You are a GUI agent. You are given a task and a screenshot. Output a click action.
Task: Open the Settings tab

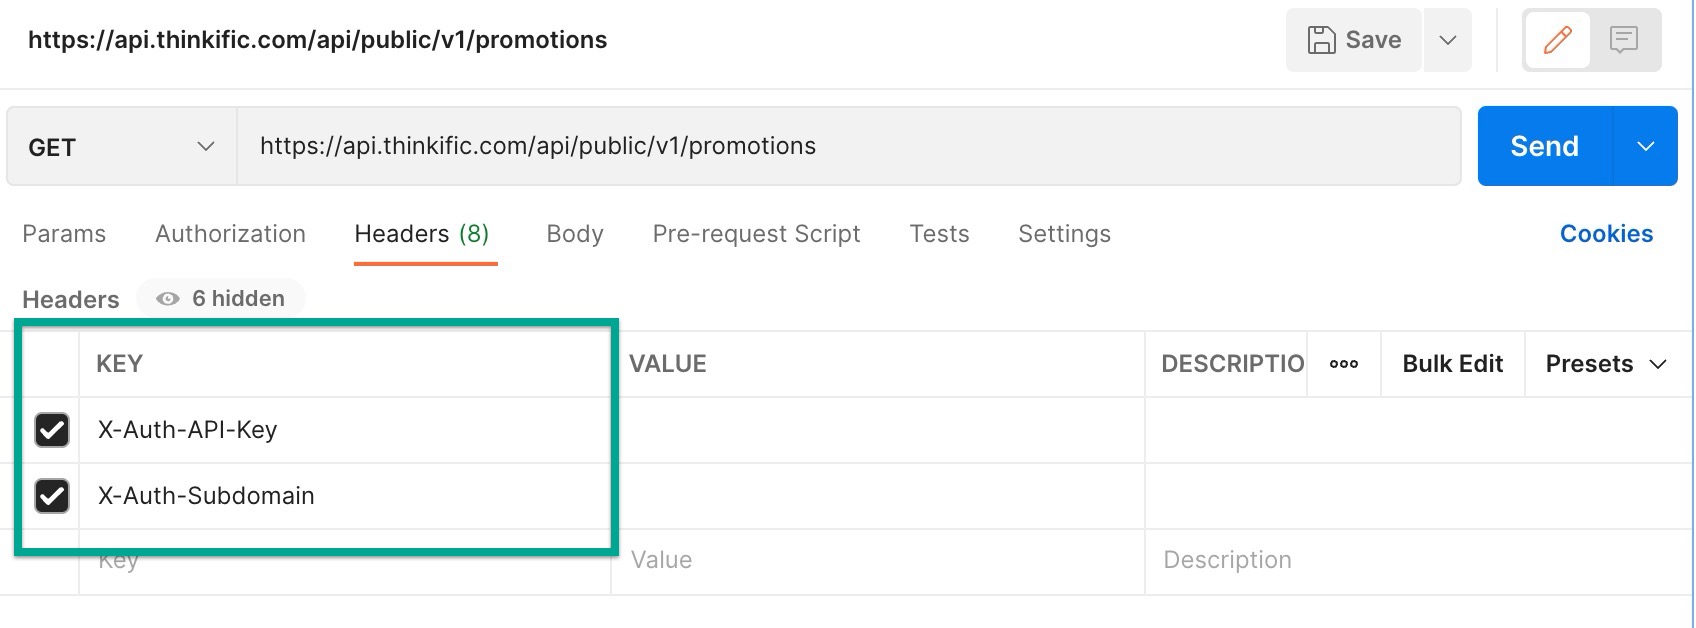(x=1064, y=234)
